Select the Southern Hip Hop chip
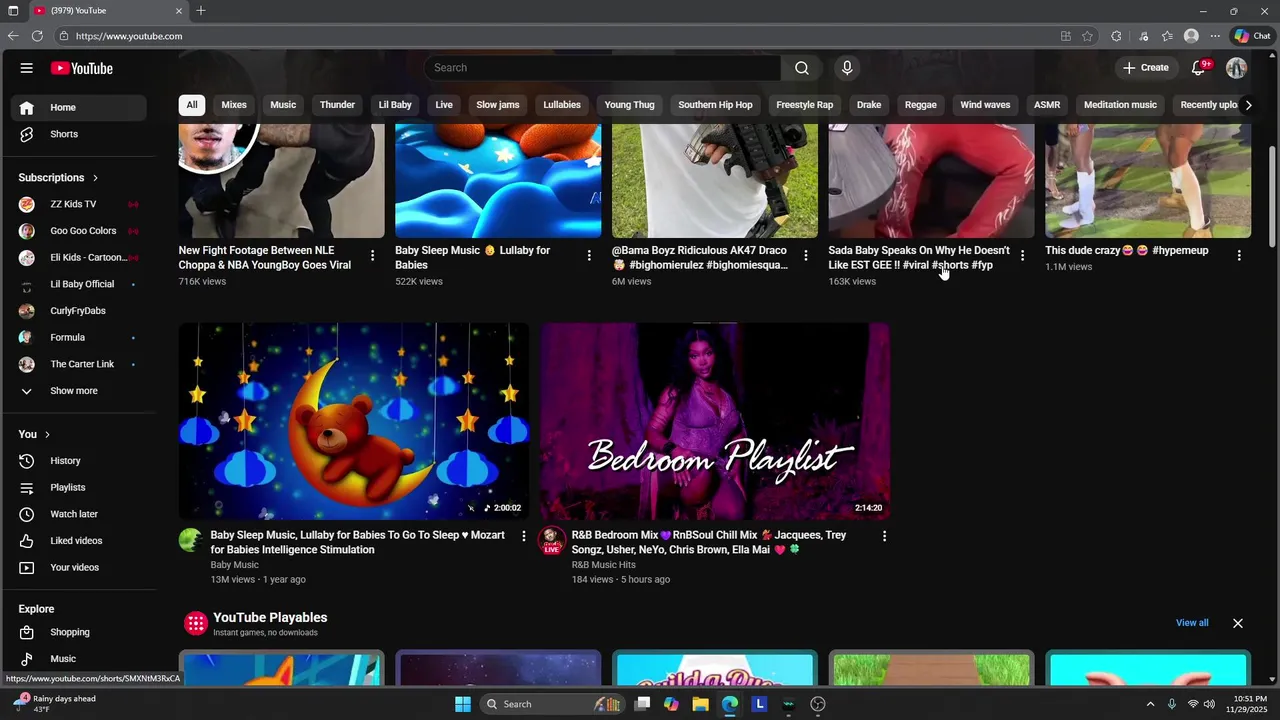Viewport: 1280px width, 720px height. pos(715,105)
